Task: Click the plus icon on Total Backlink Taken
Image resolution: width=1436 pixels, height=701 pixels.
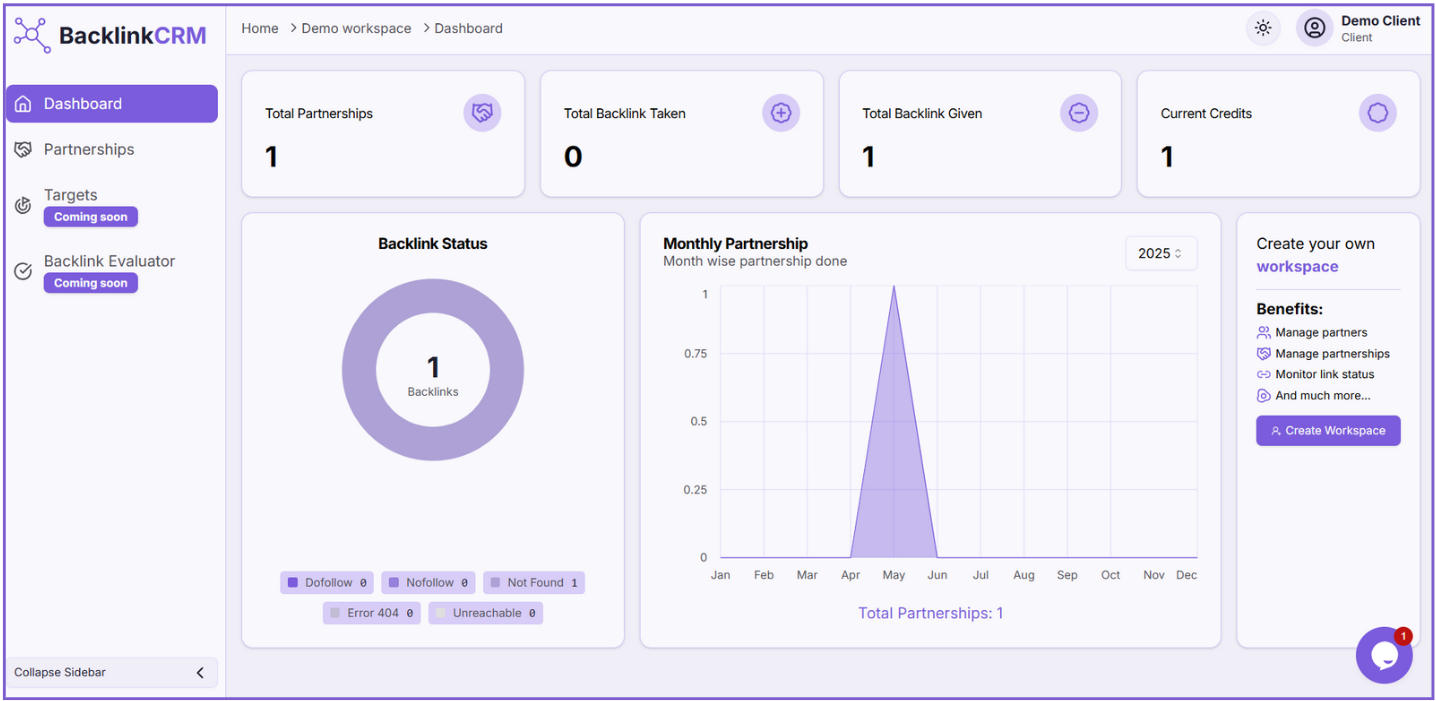Action: click(x=781, y=113)
